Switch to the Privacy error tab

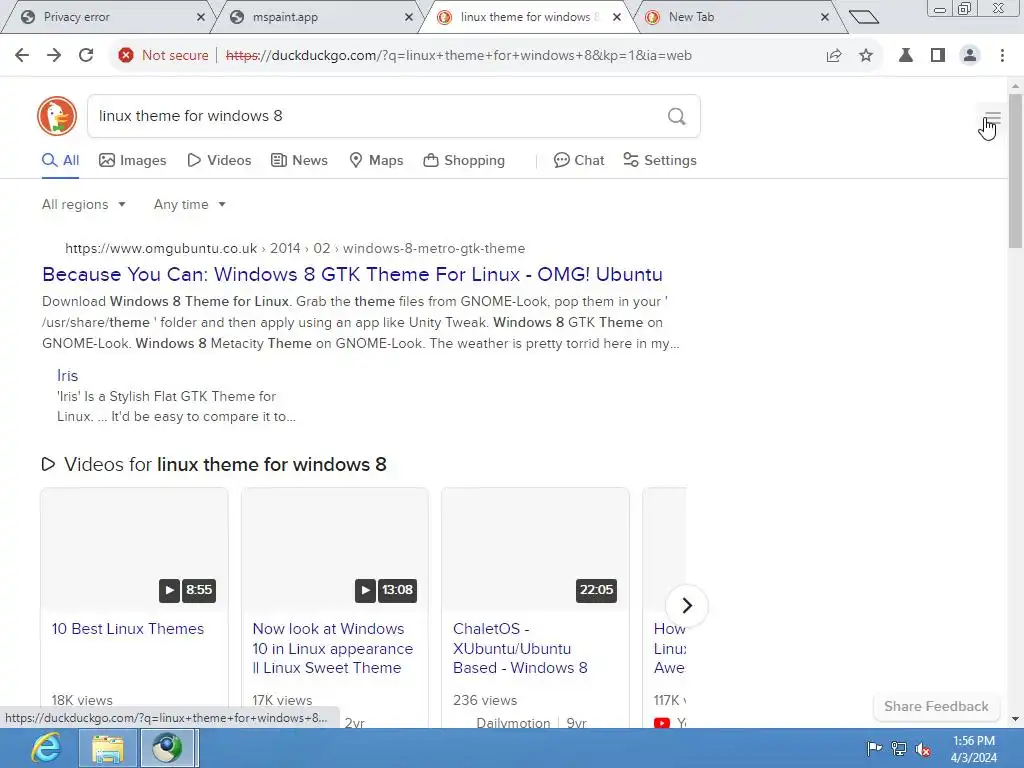108,18
